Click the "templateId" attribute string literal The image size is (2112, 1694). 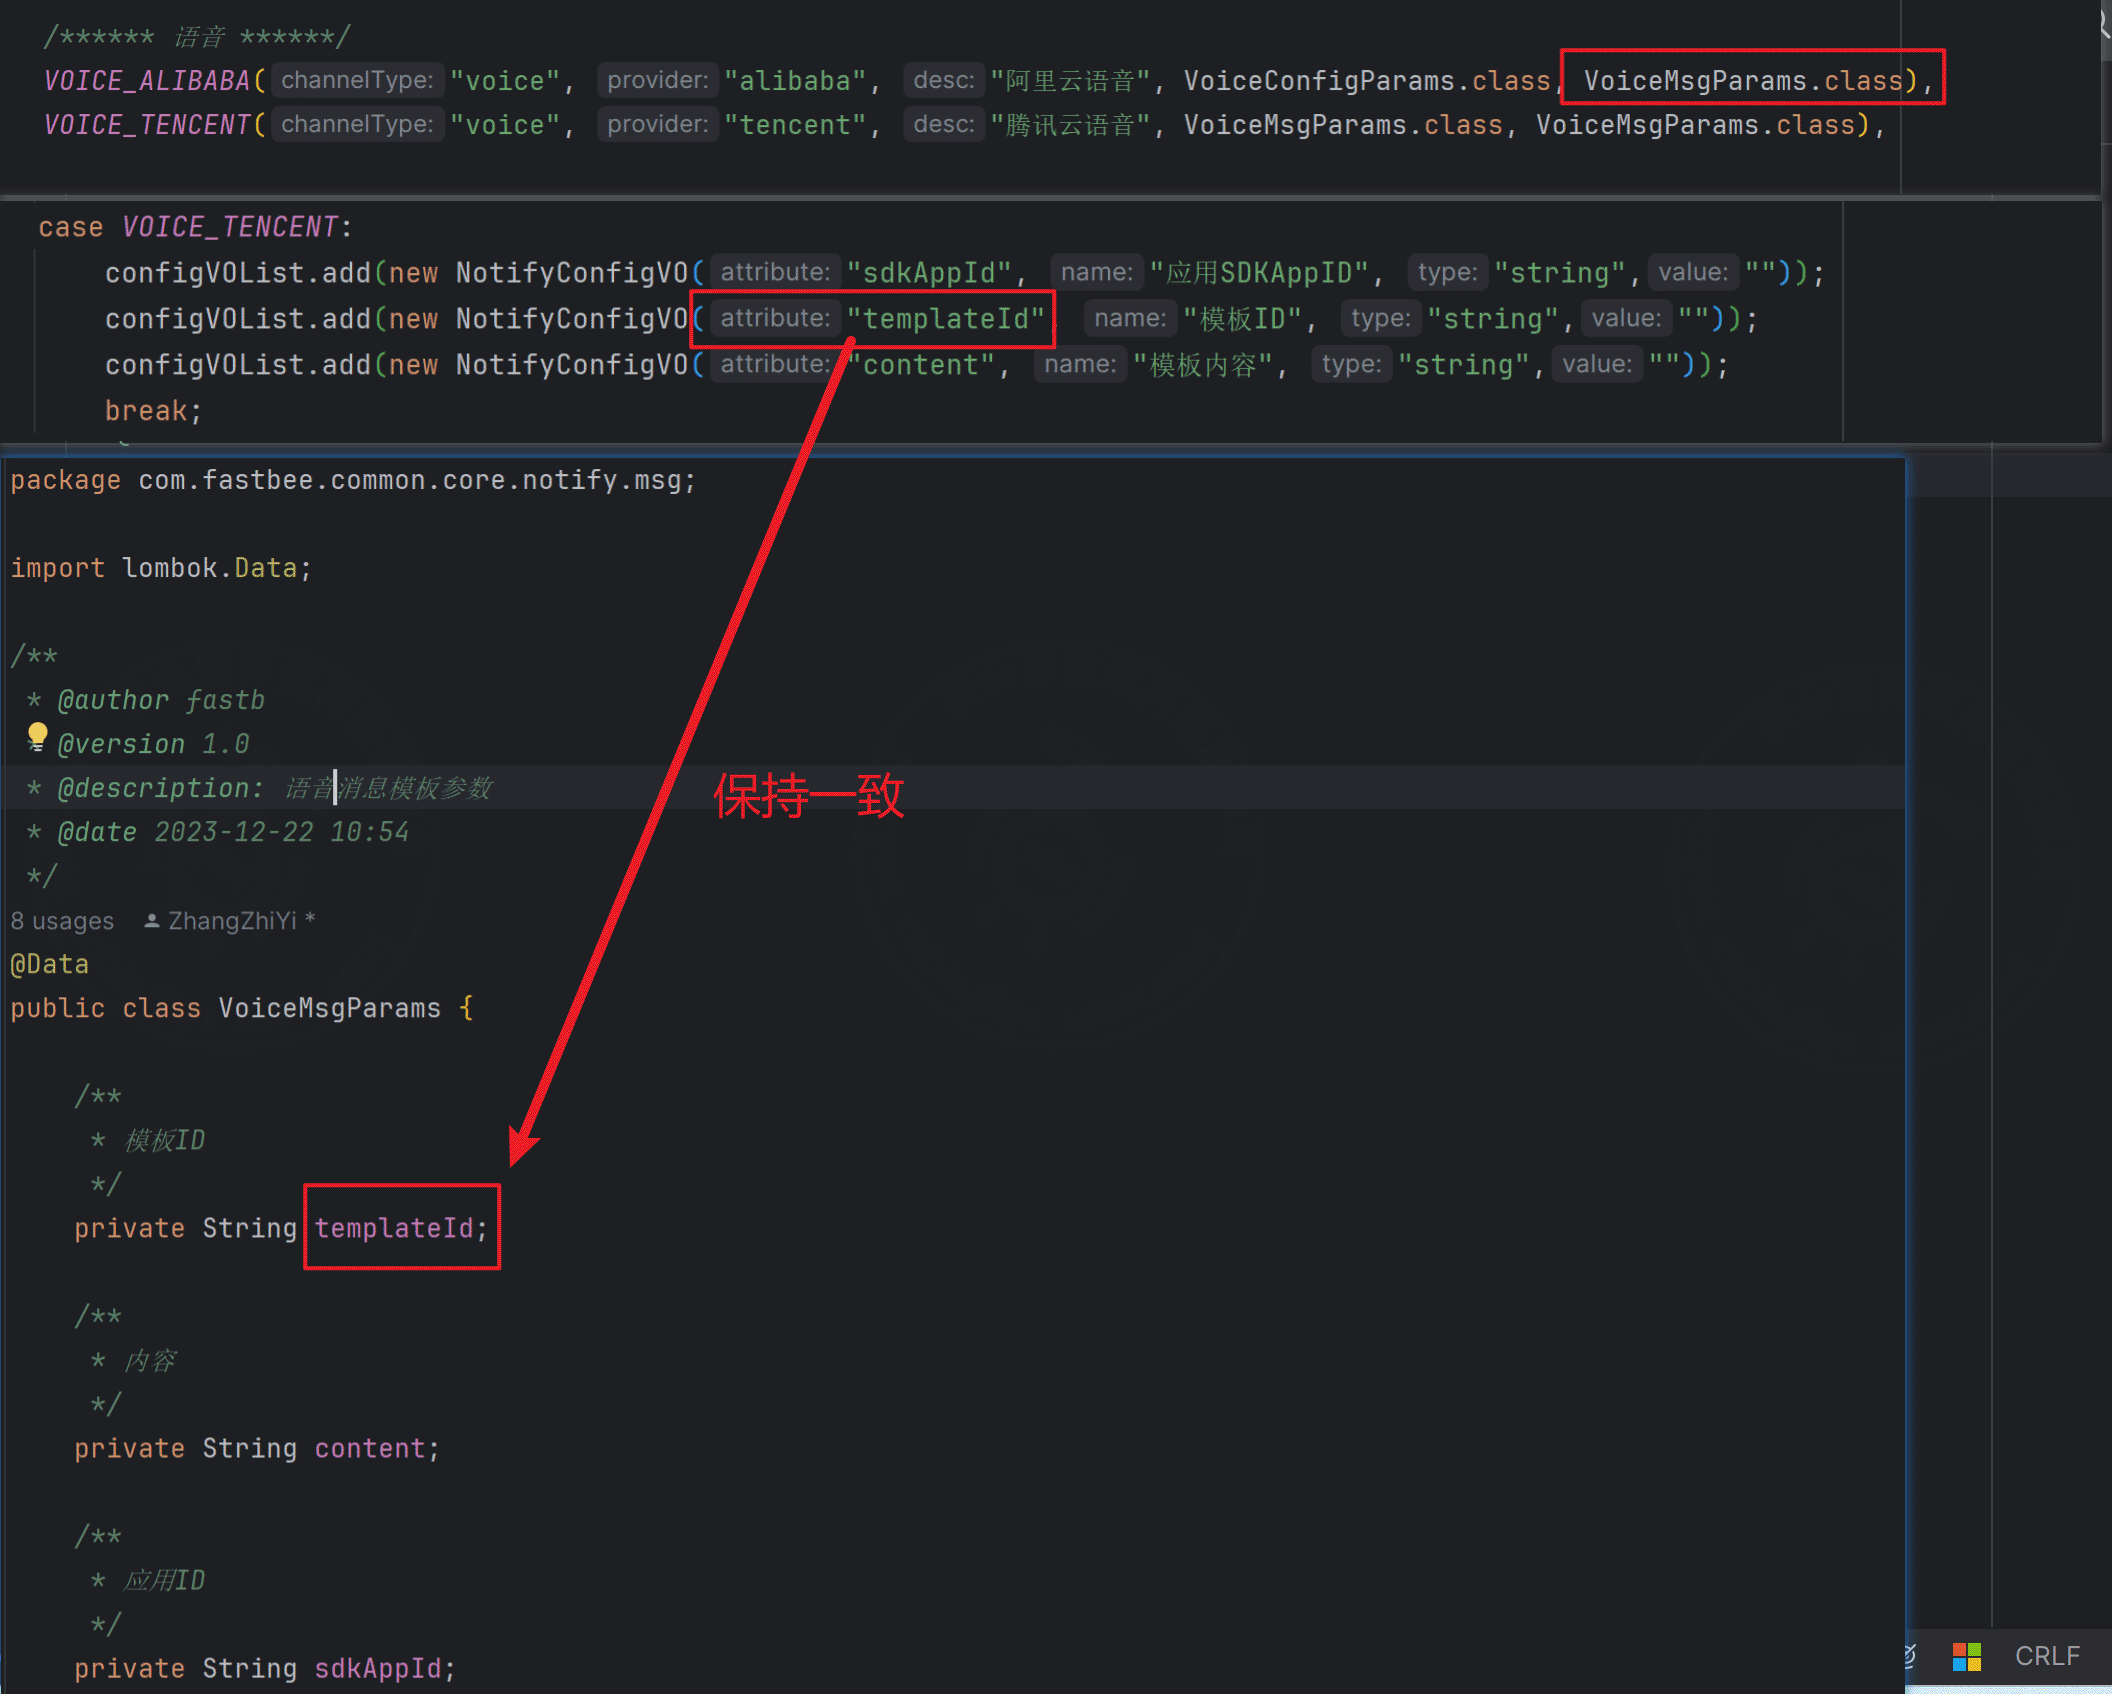[x=945, y=319]
